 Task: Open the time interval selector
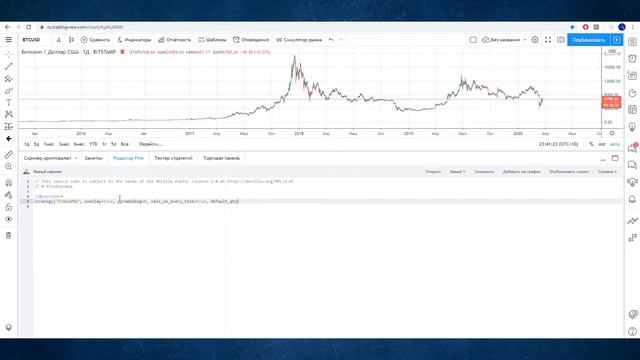coord(58,40)
